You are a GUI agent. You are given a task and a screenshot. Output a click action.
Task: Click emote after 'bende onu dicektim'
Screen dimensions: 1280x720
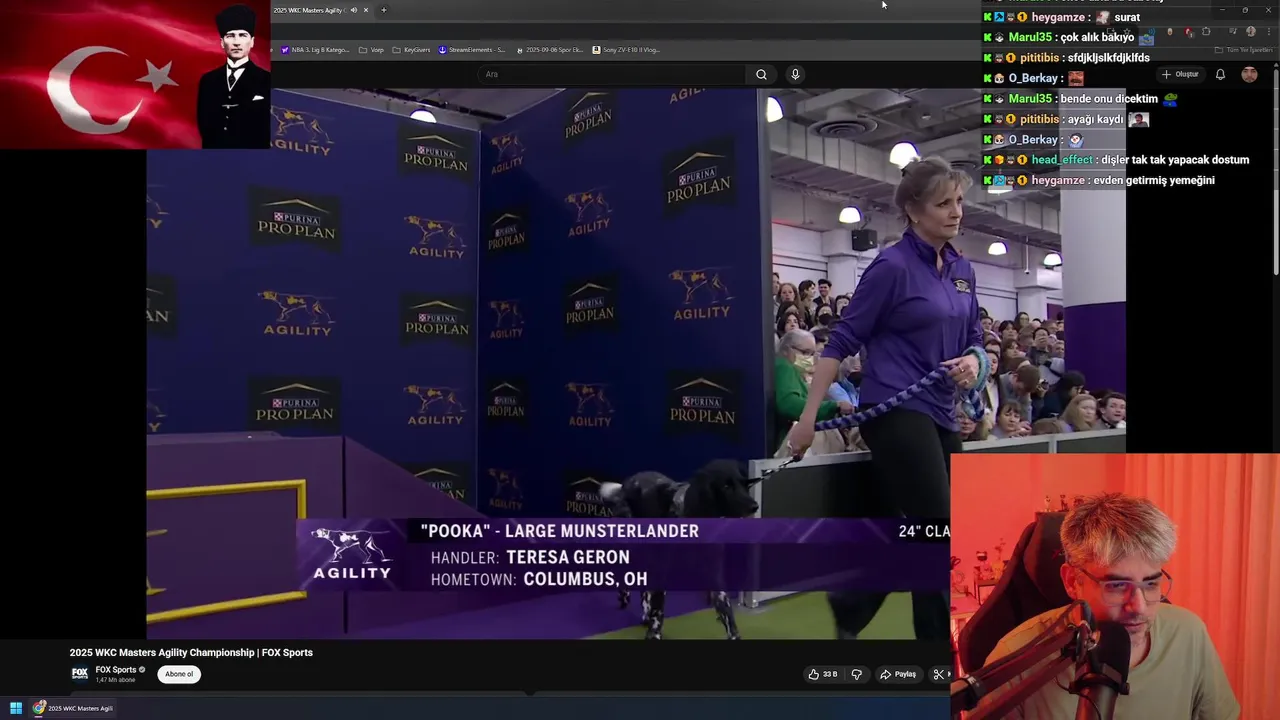pyautogui.click(x=1170, y=99)
